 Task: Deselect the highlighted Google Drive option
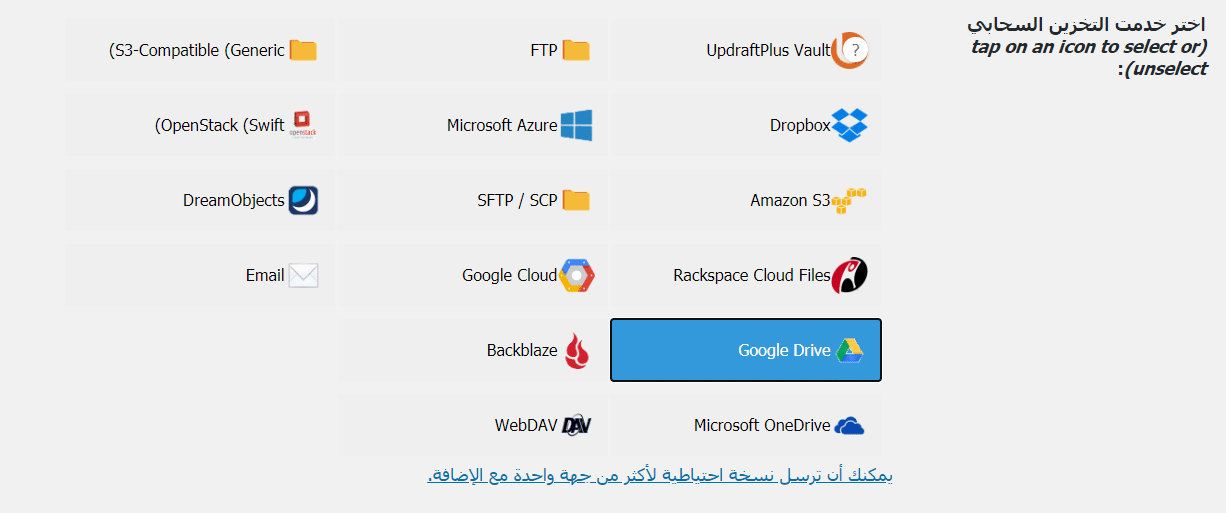click(745, 350)
